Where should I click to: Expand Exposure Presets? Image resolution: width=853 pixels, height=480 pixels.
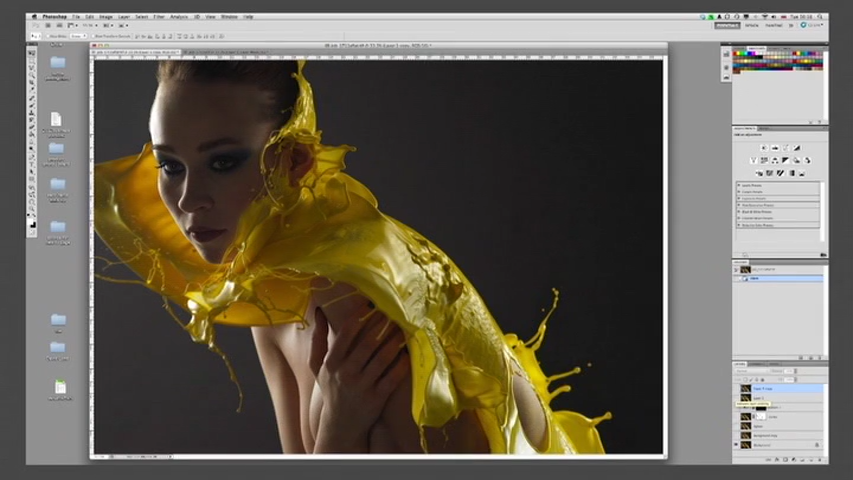click(x=739, y=199)
